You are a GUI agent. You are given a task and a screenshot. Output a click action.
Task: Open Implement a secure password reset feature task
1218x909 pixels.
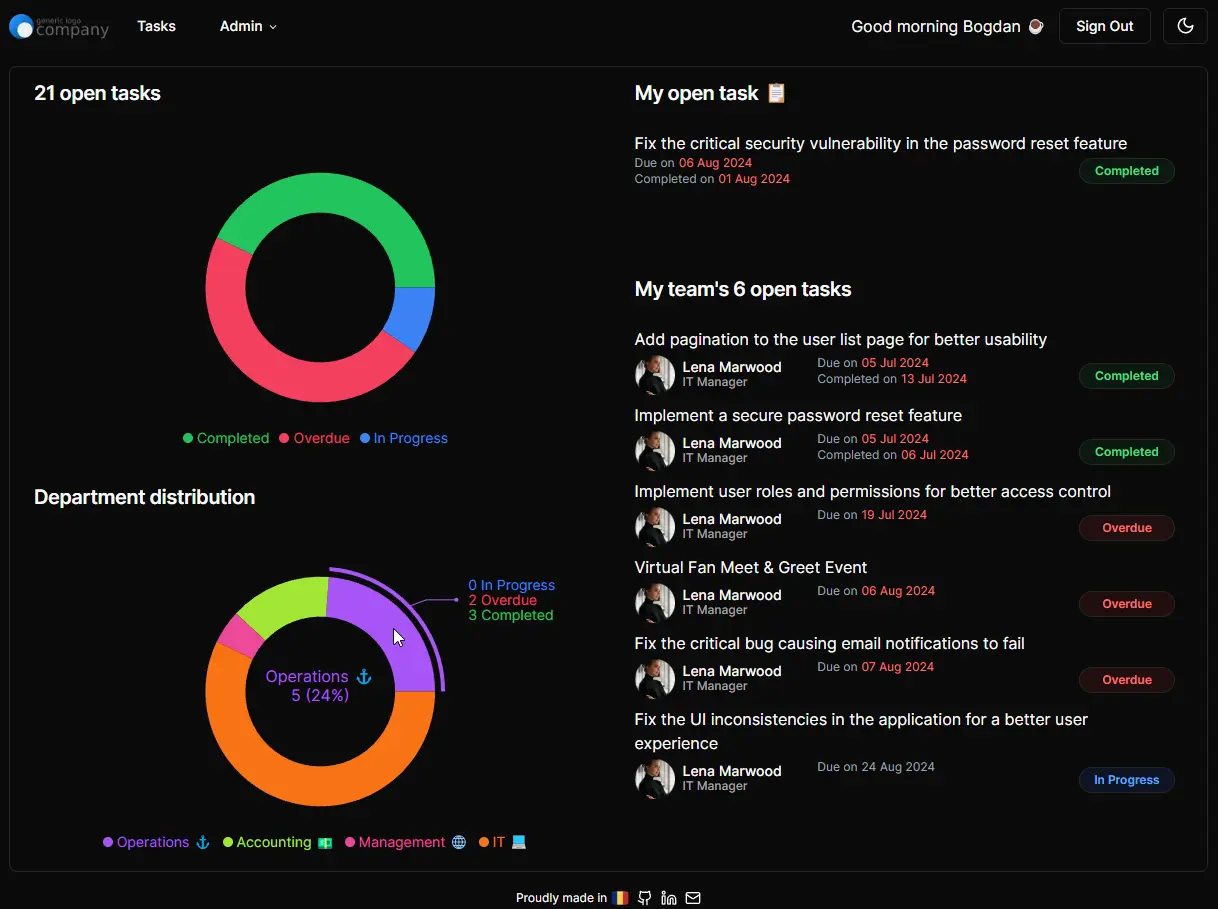pyautogui.click(x=798, y=415)
